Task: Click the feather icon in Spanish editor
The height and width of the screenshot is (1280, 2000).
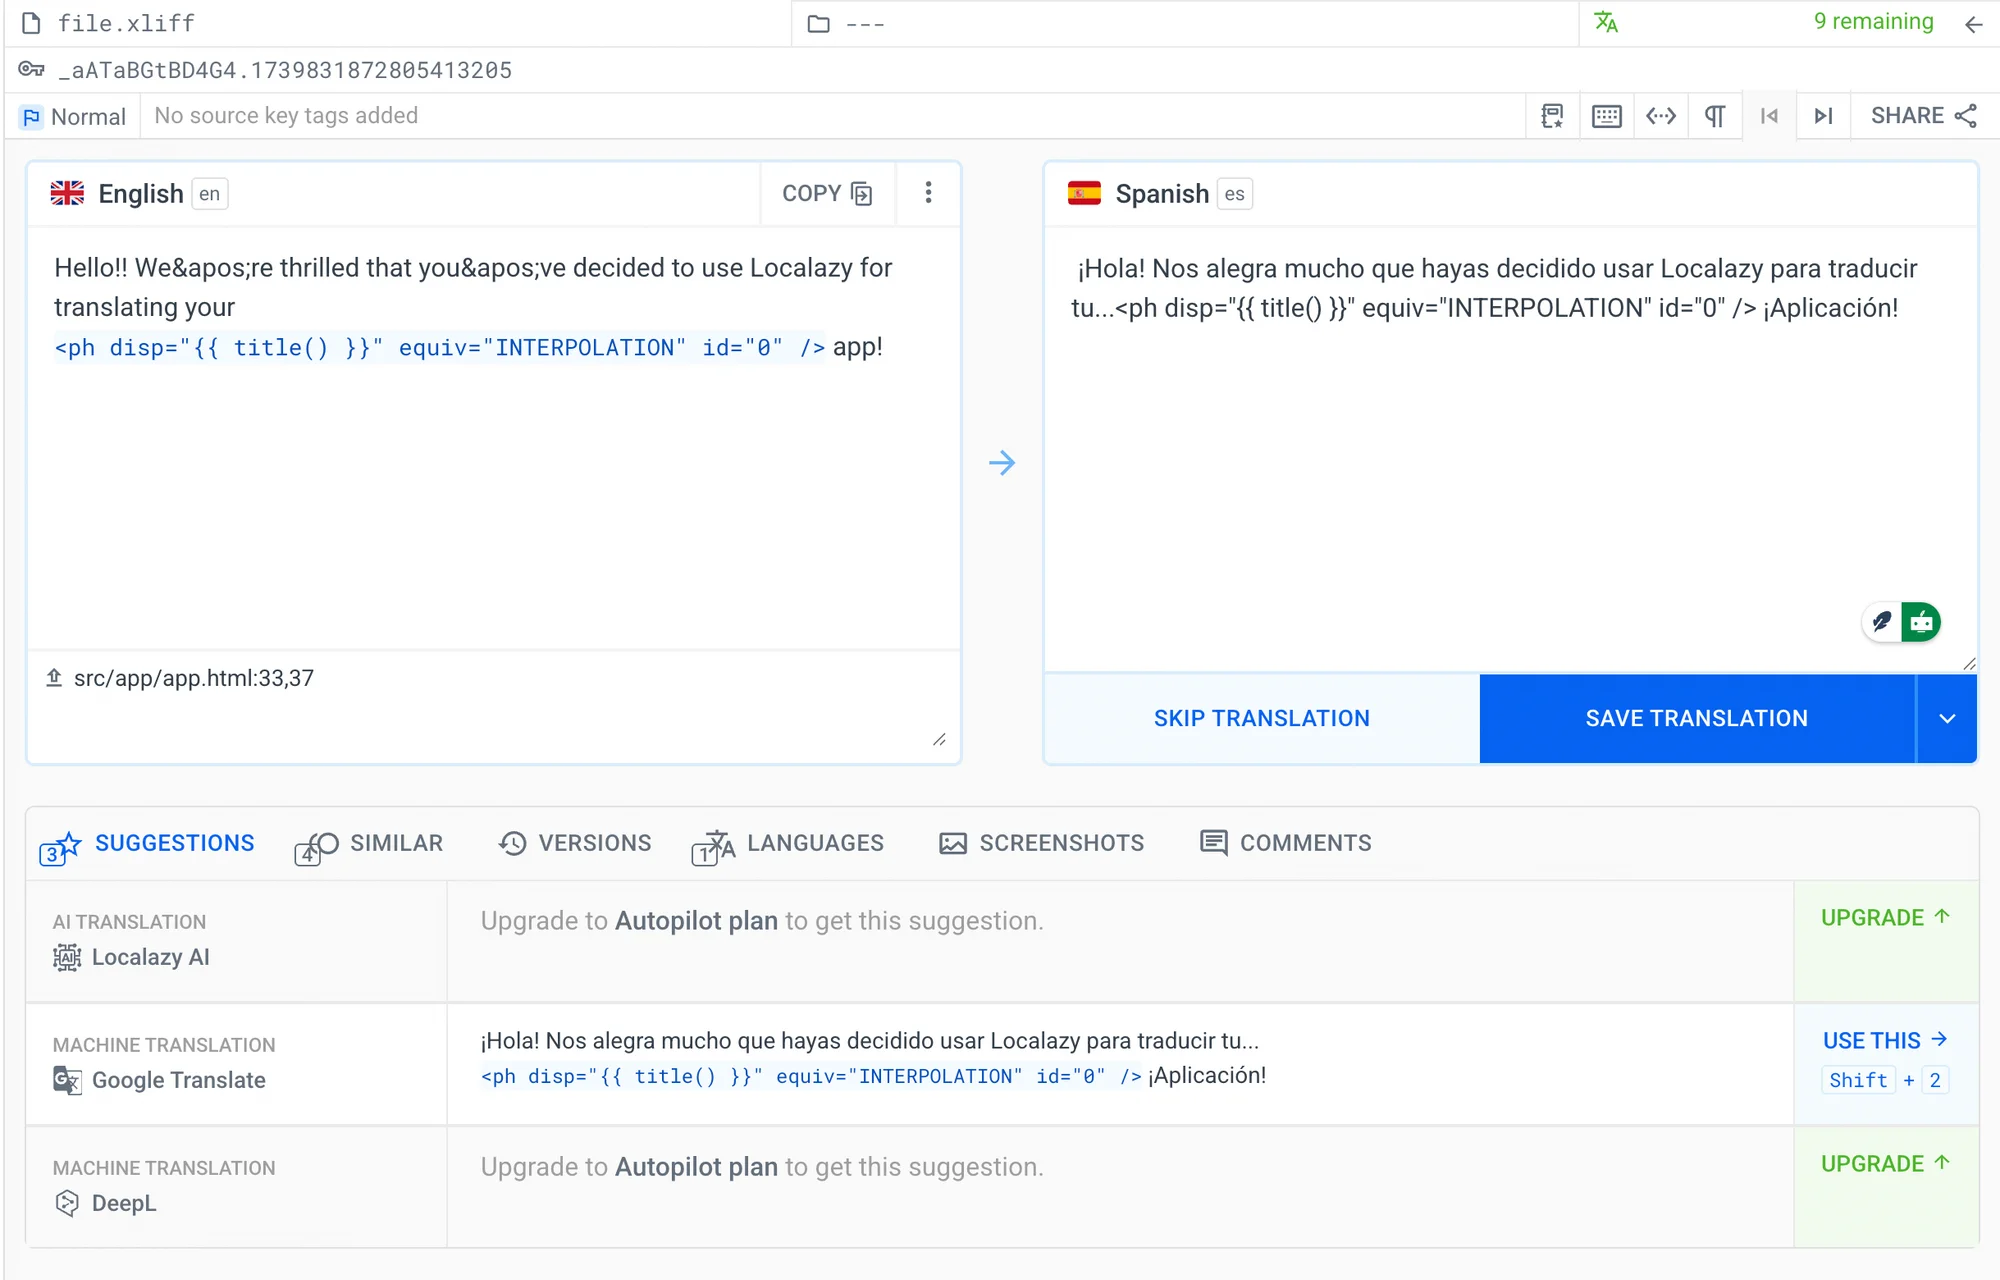Action: click(x=1881, y=622)
